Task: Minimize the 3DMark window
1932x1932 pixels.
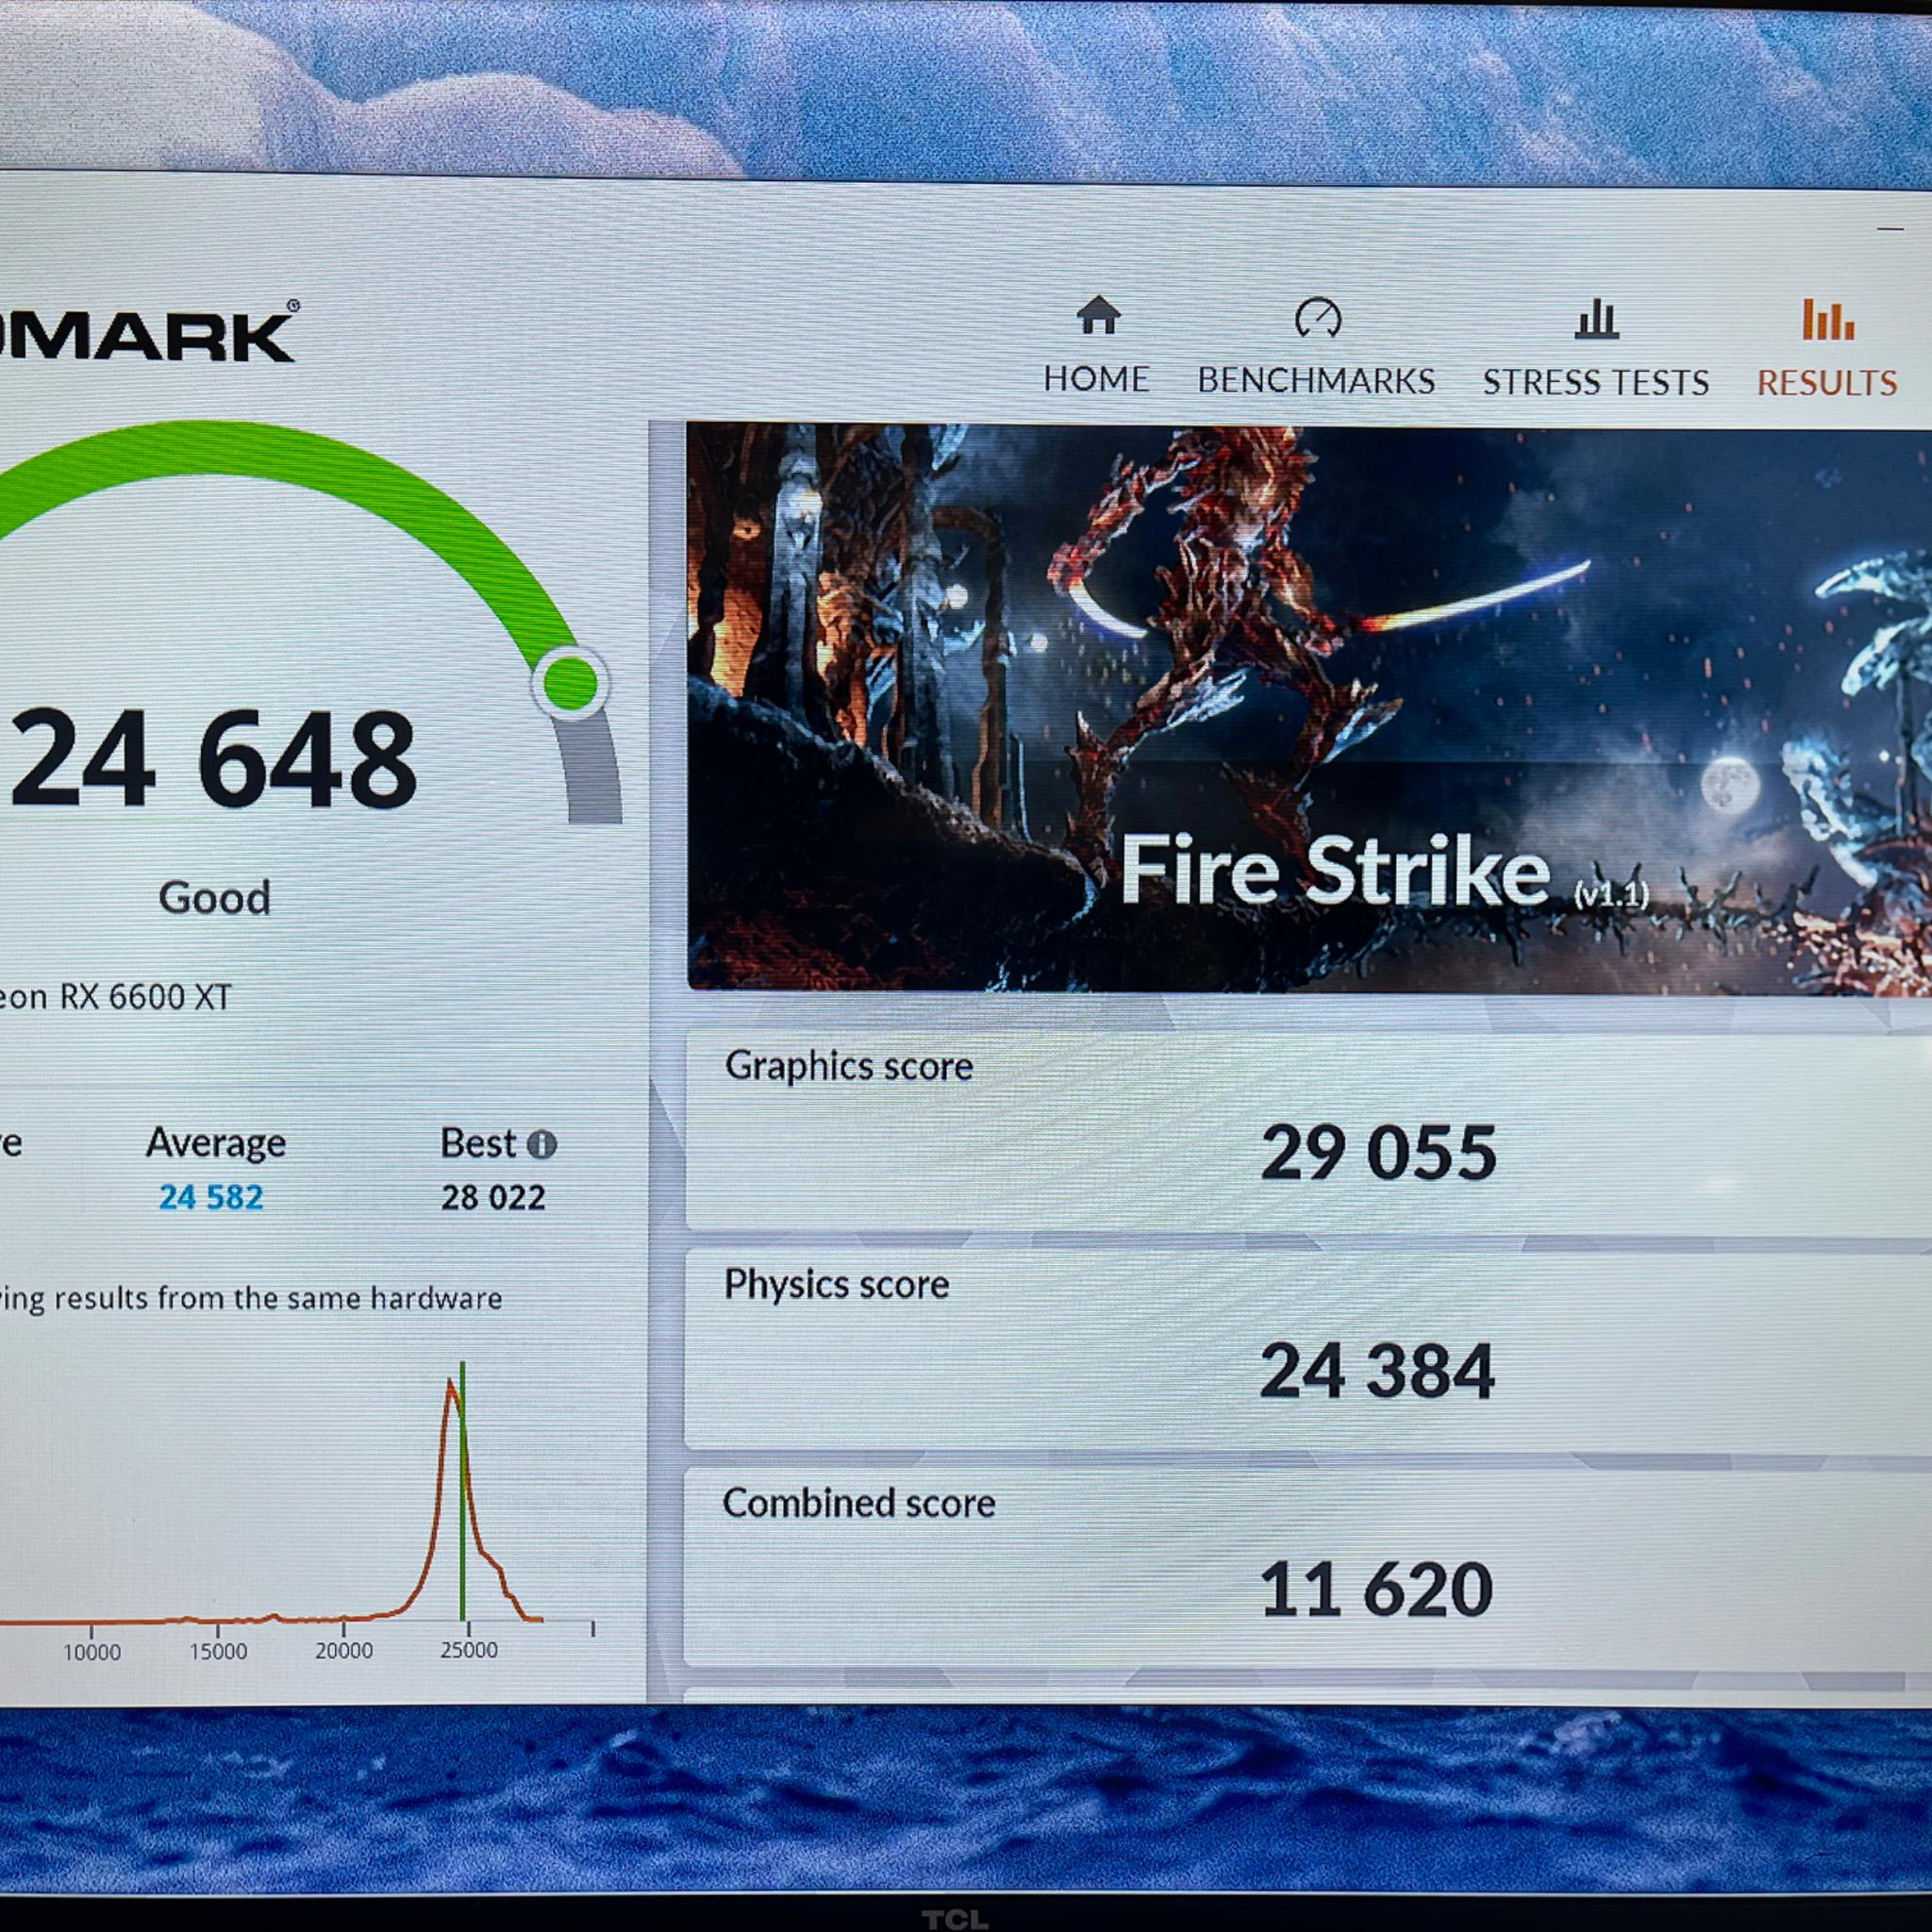Action: [1890, 229]
